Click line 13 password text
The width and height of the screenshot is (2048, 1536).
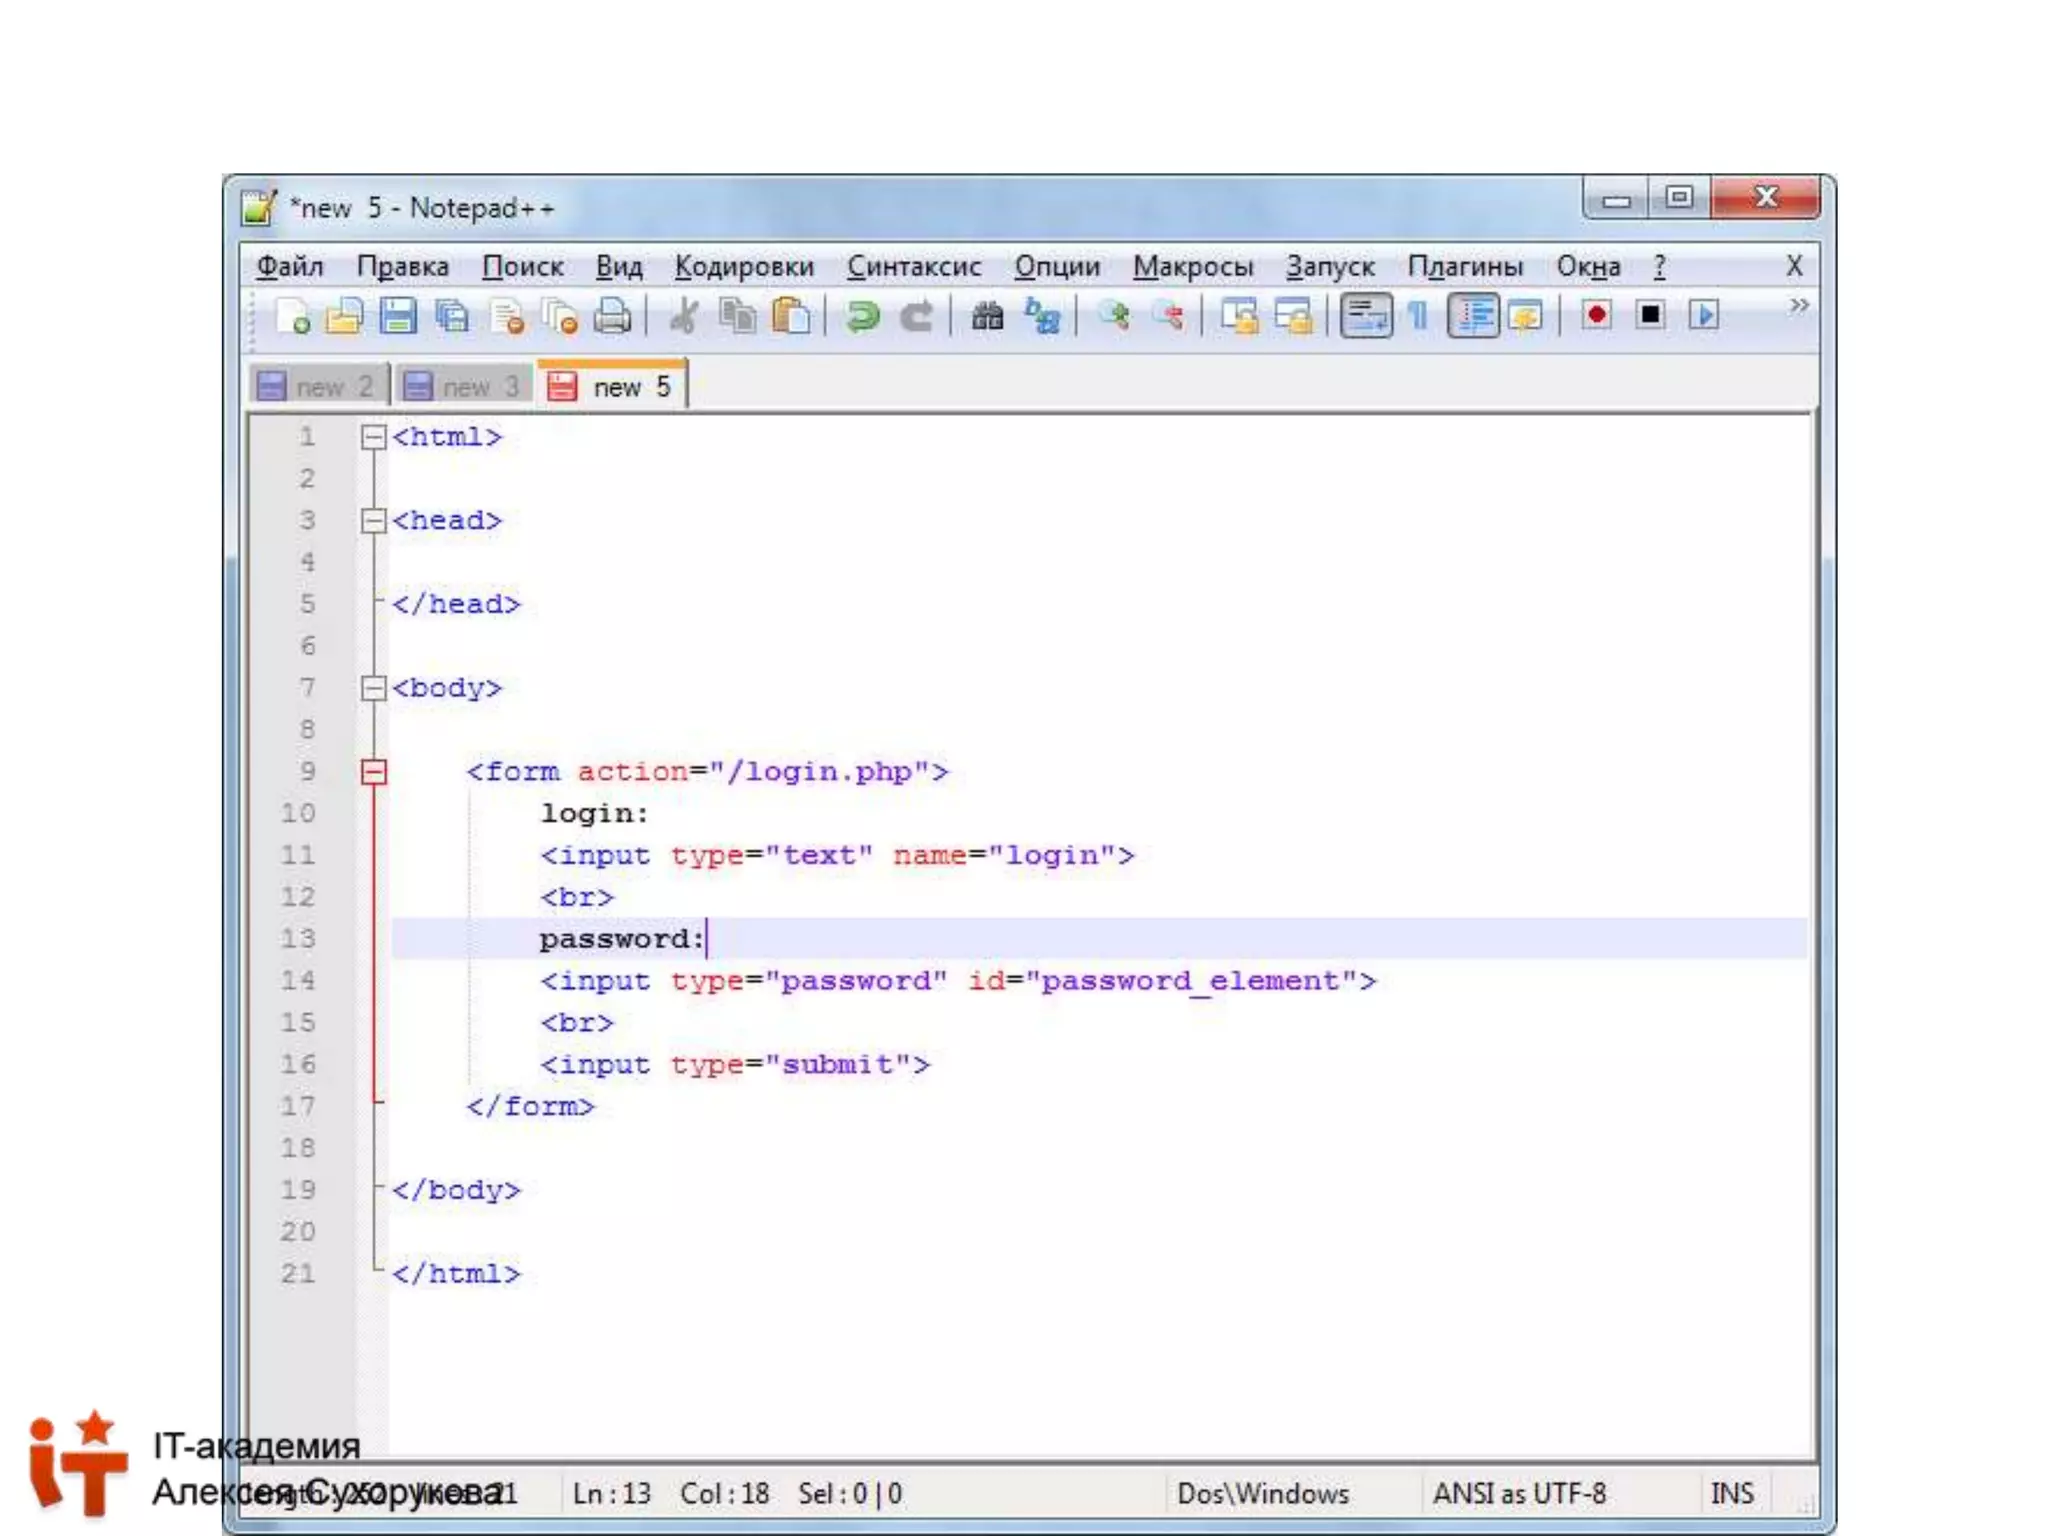[620, 939]
